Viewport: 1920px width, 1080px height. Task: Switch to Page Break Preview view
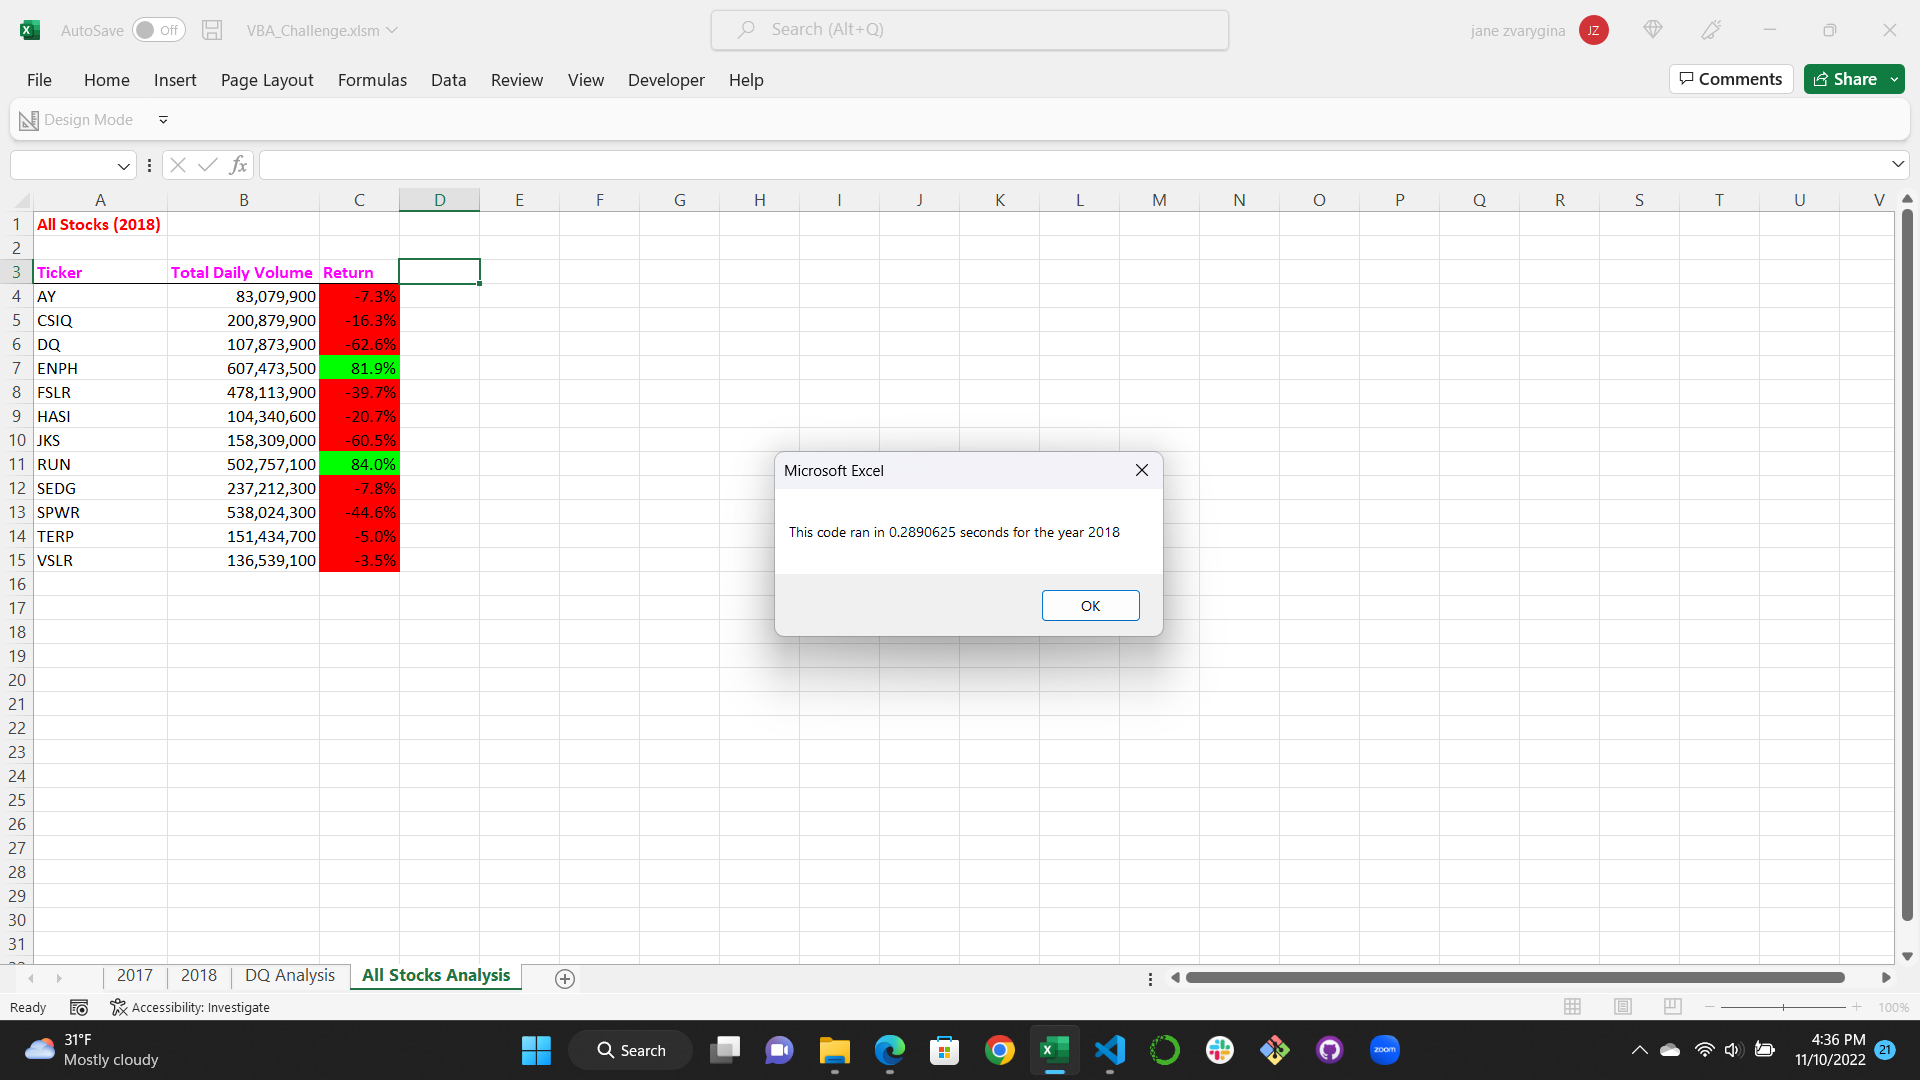[1672, 1007]
